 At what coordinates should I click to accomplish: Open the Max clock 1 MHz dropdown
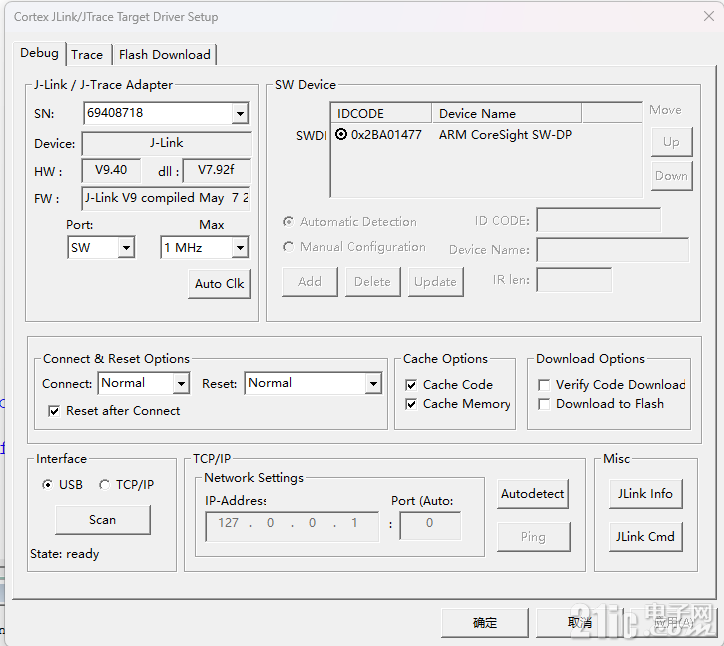click(x=240, y=248)
